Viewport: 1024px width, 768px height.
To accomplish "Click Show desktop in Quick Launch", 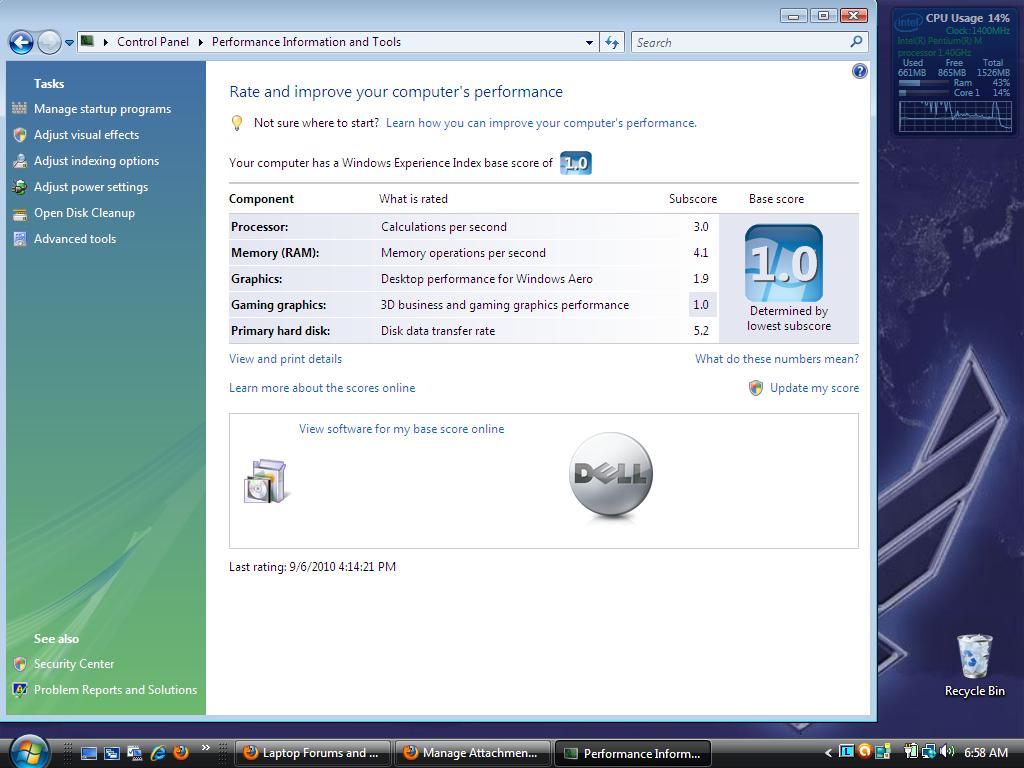I will pos(89,753).
